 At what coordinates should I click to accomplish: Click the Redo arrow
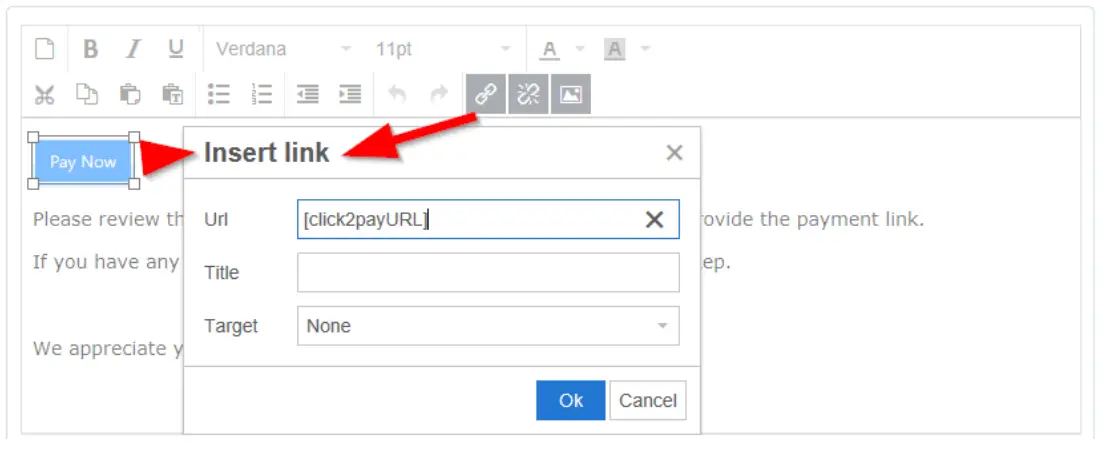[x=439, y=94]
